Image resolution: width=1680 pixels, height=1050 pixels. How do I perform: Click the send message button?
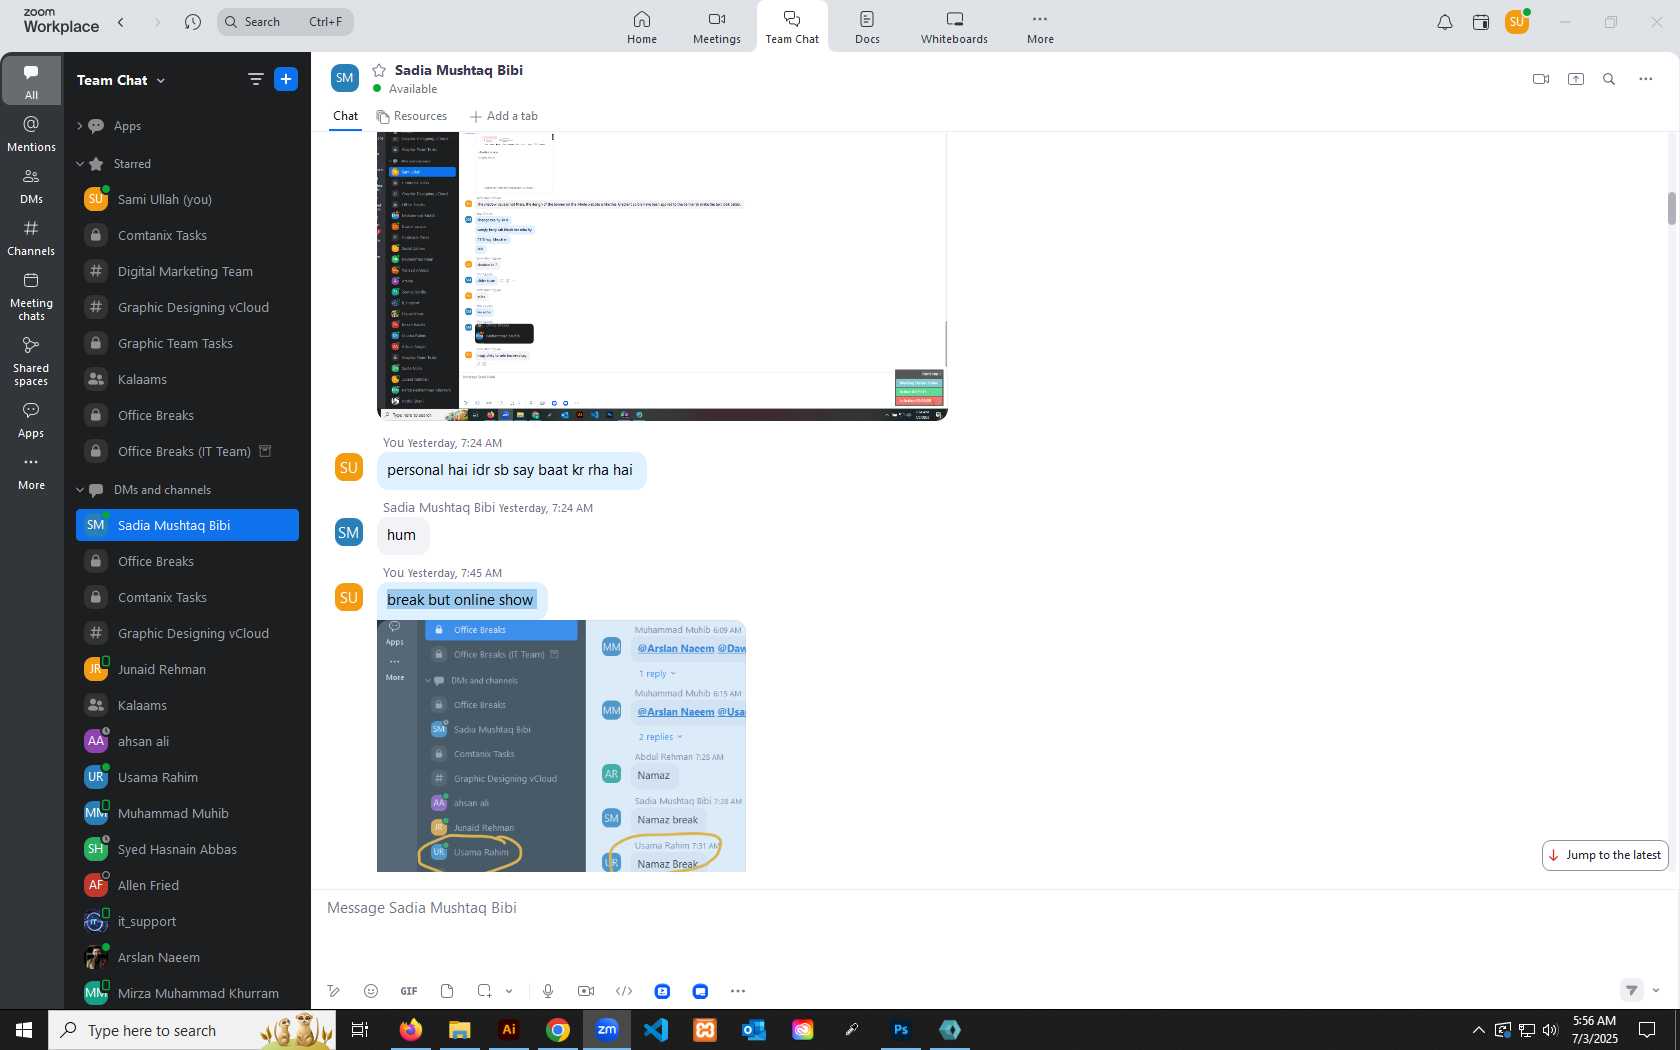click(x=1631, y=991)
